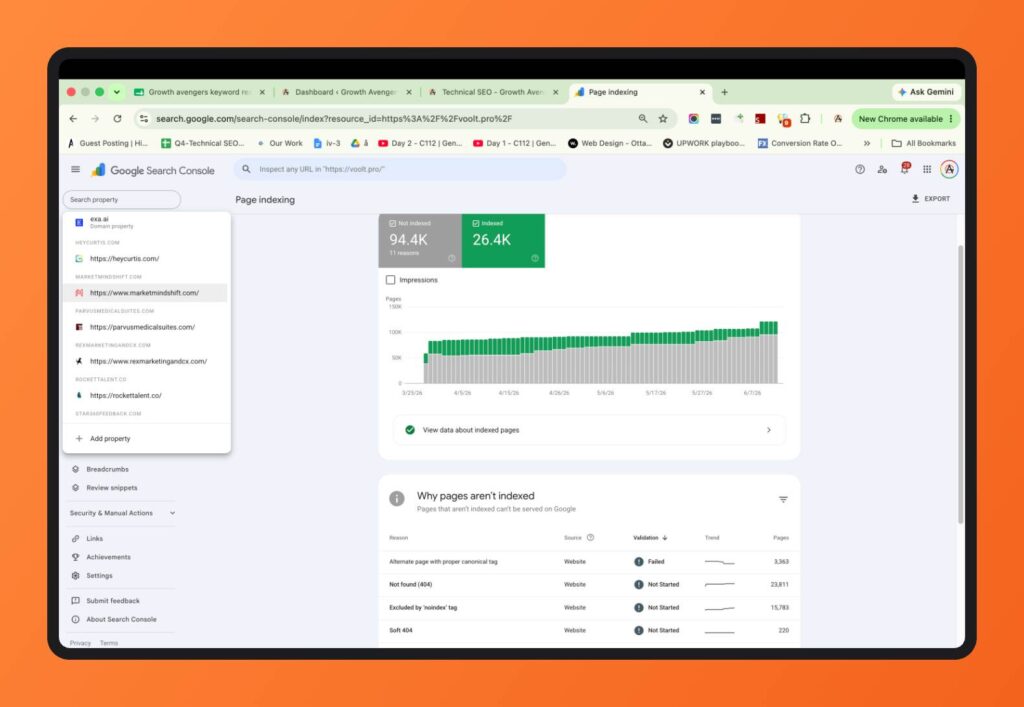Open the Search Console hamburger menu
The width and height of the screenshot is (1024, 707).
tap(76, 170)
